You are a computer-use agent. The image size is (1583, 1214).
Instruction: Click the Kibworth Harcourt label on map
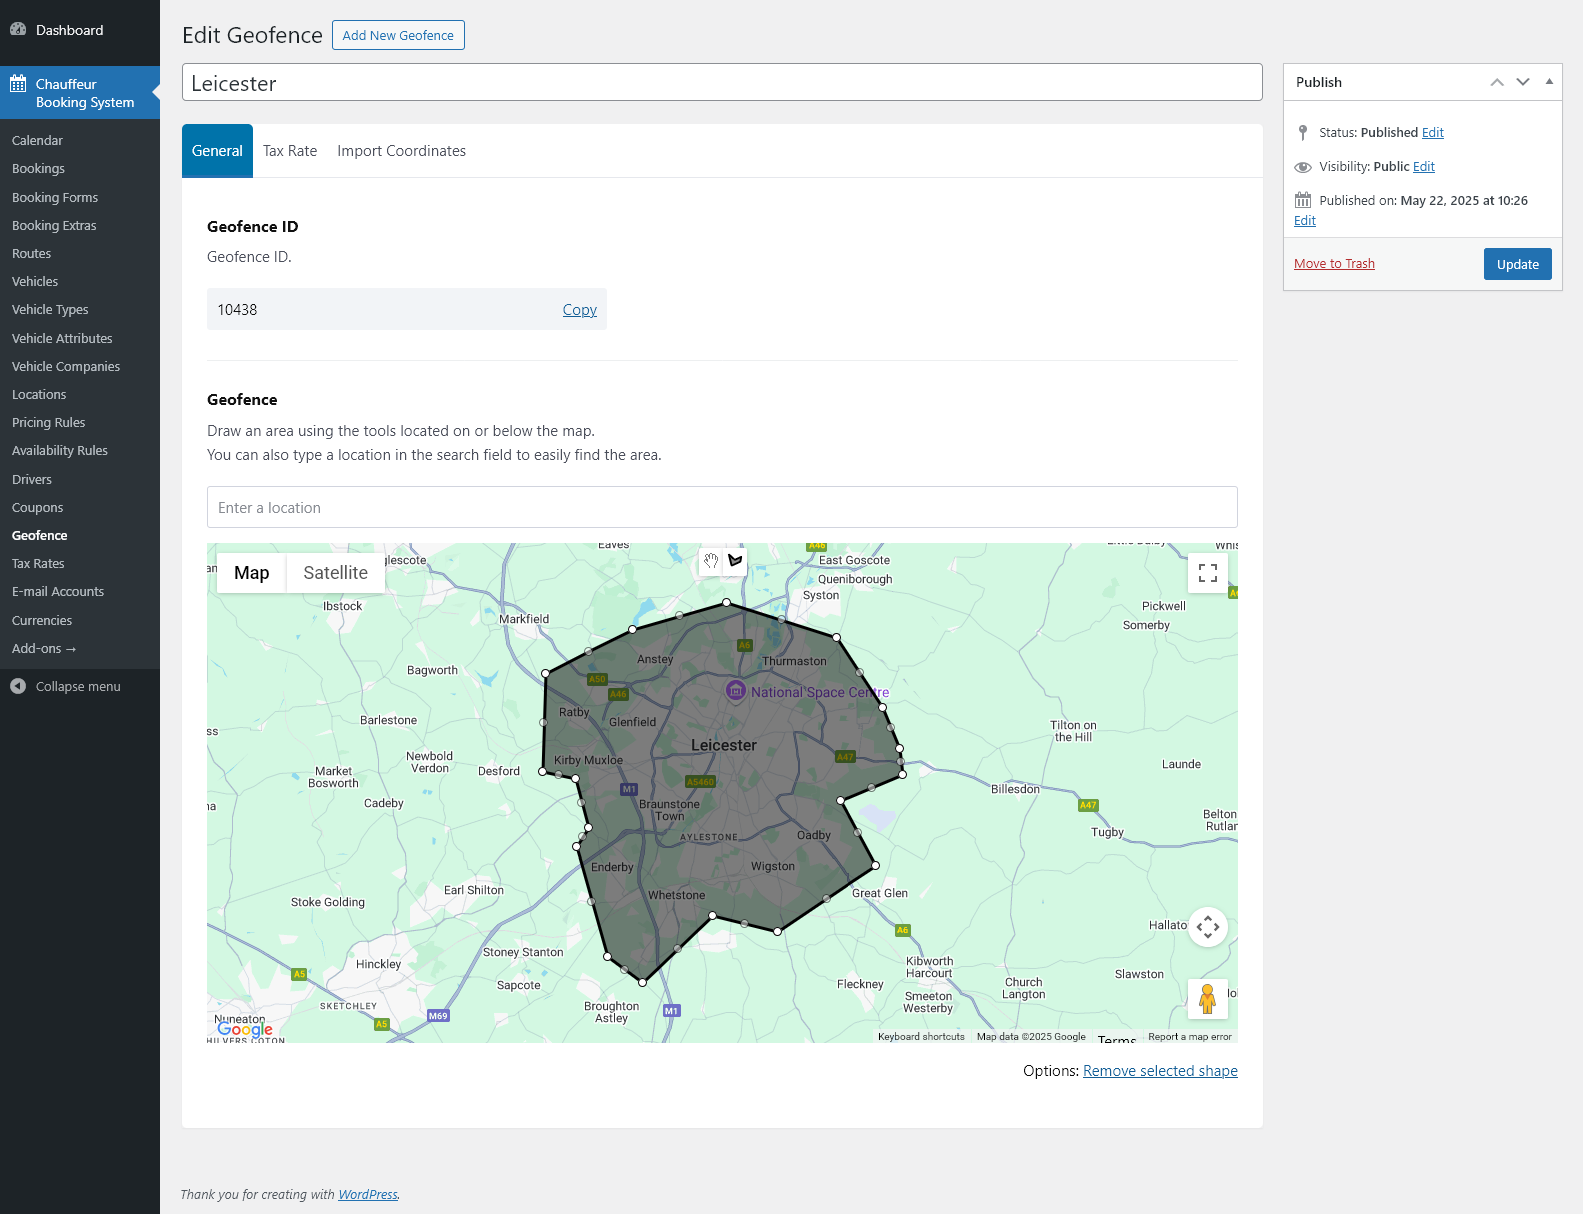929,967
